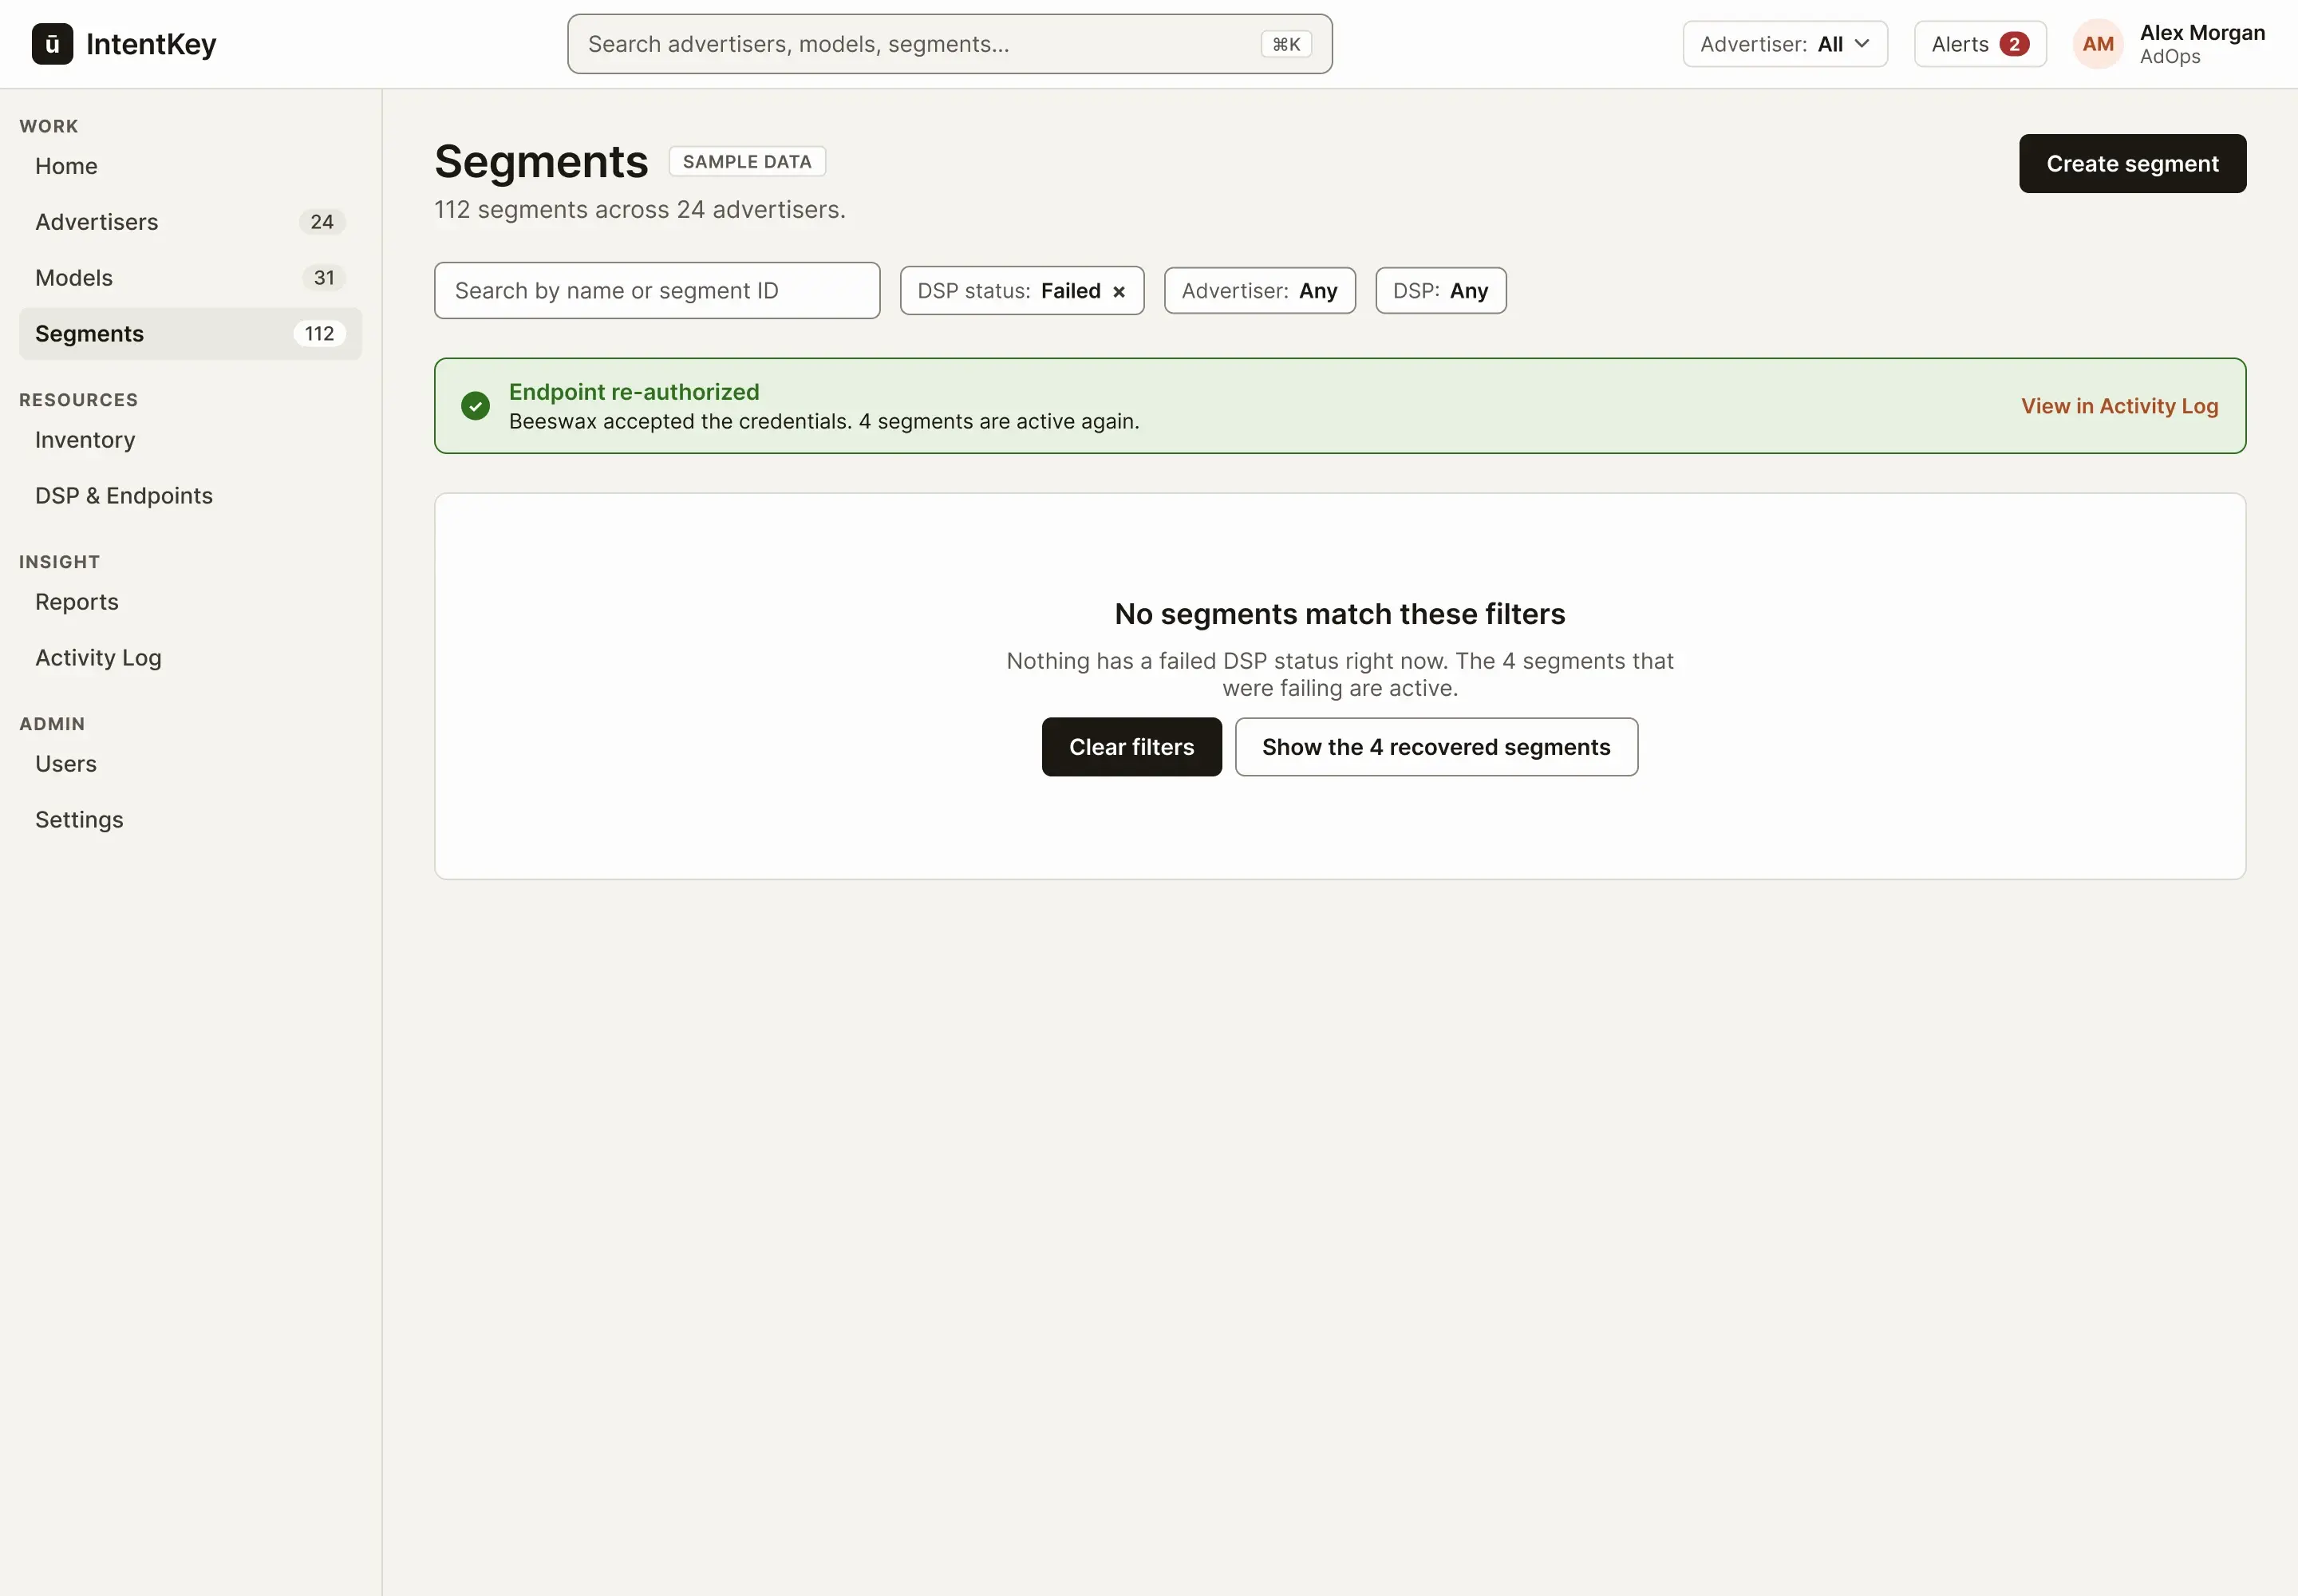Click '112 segments across 24 advertisers' text
This screenshot has height=1596, width=2298.
click(640, 210)
